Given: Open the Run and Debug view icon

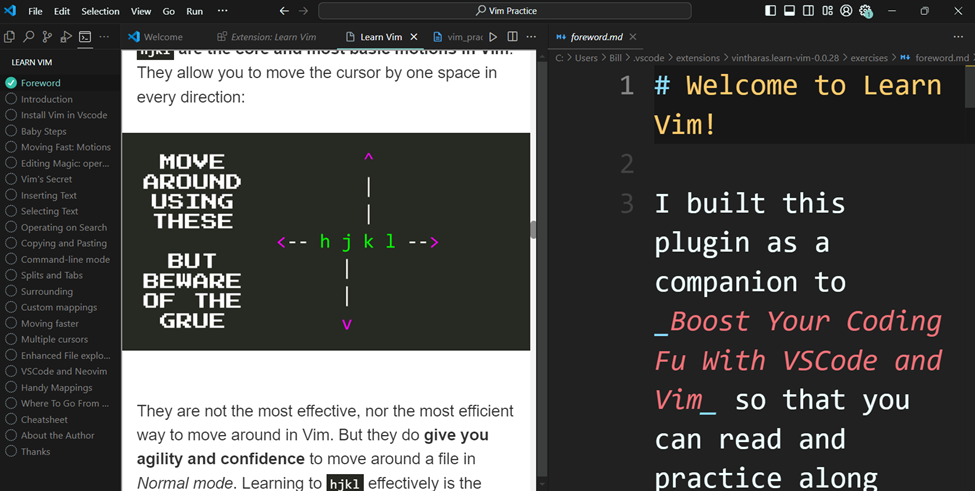Looking at the screenshot, I should click(x=66, y=37).
